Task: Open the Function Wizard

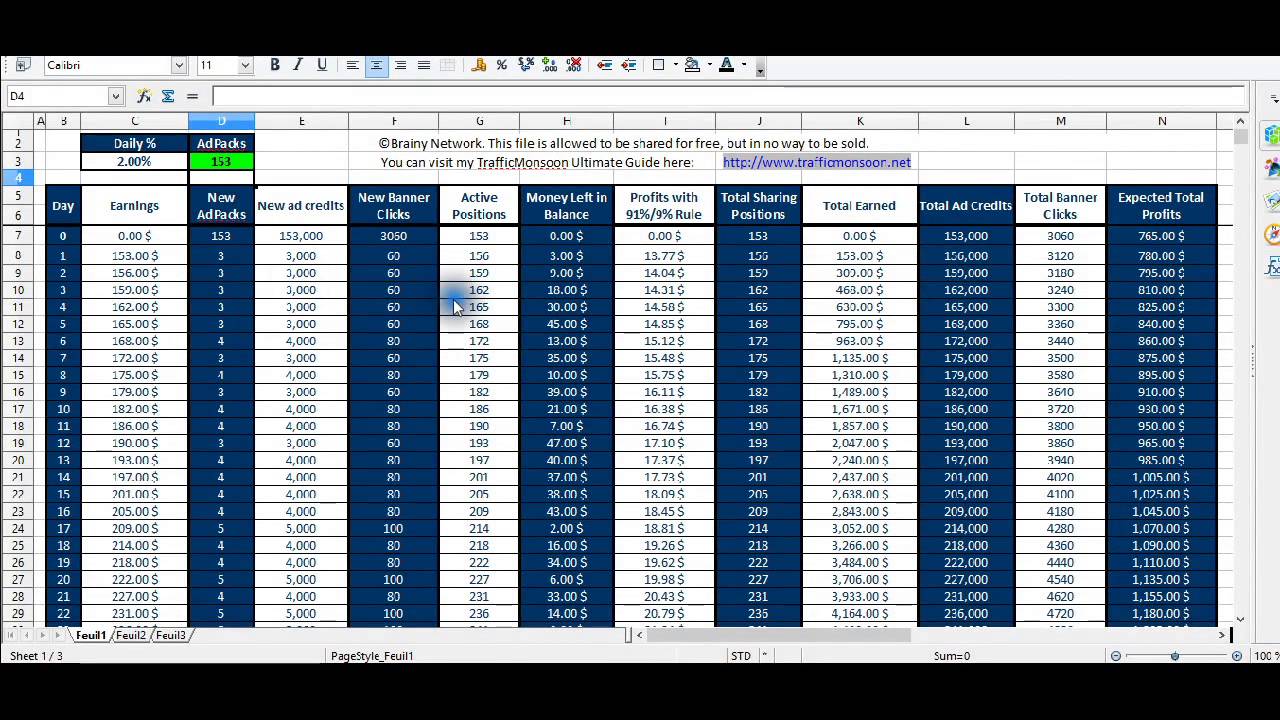Action: (x=144, y=96)
